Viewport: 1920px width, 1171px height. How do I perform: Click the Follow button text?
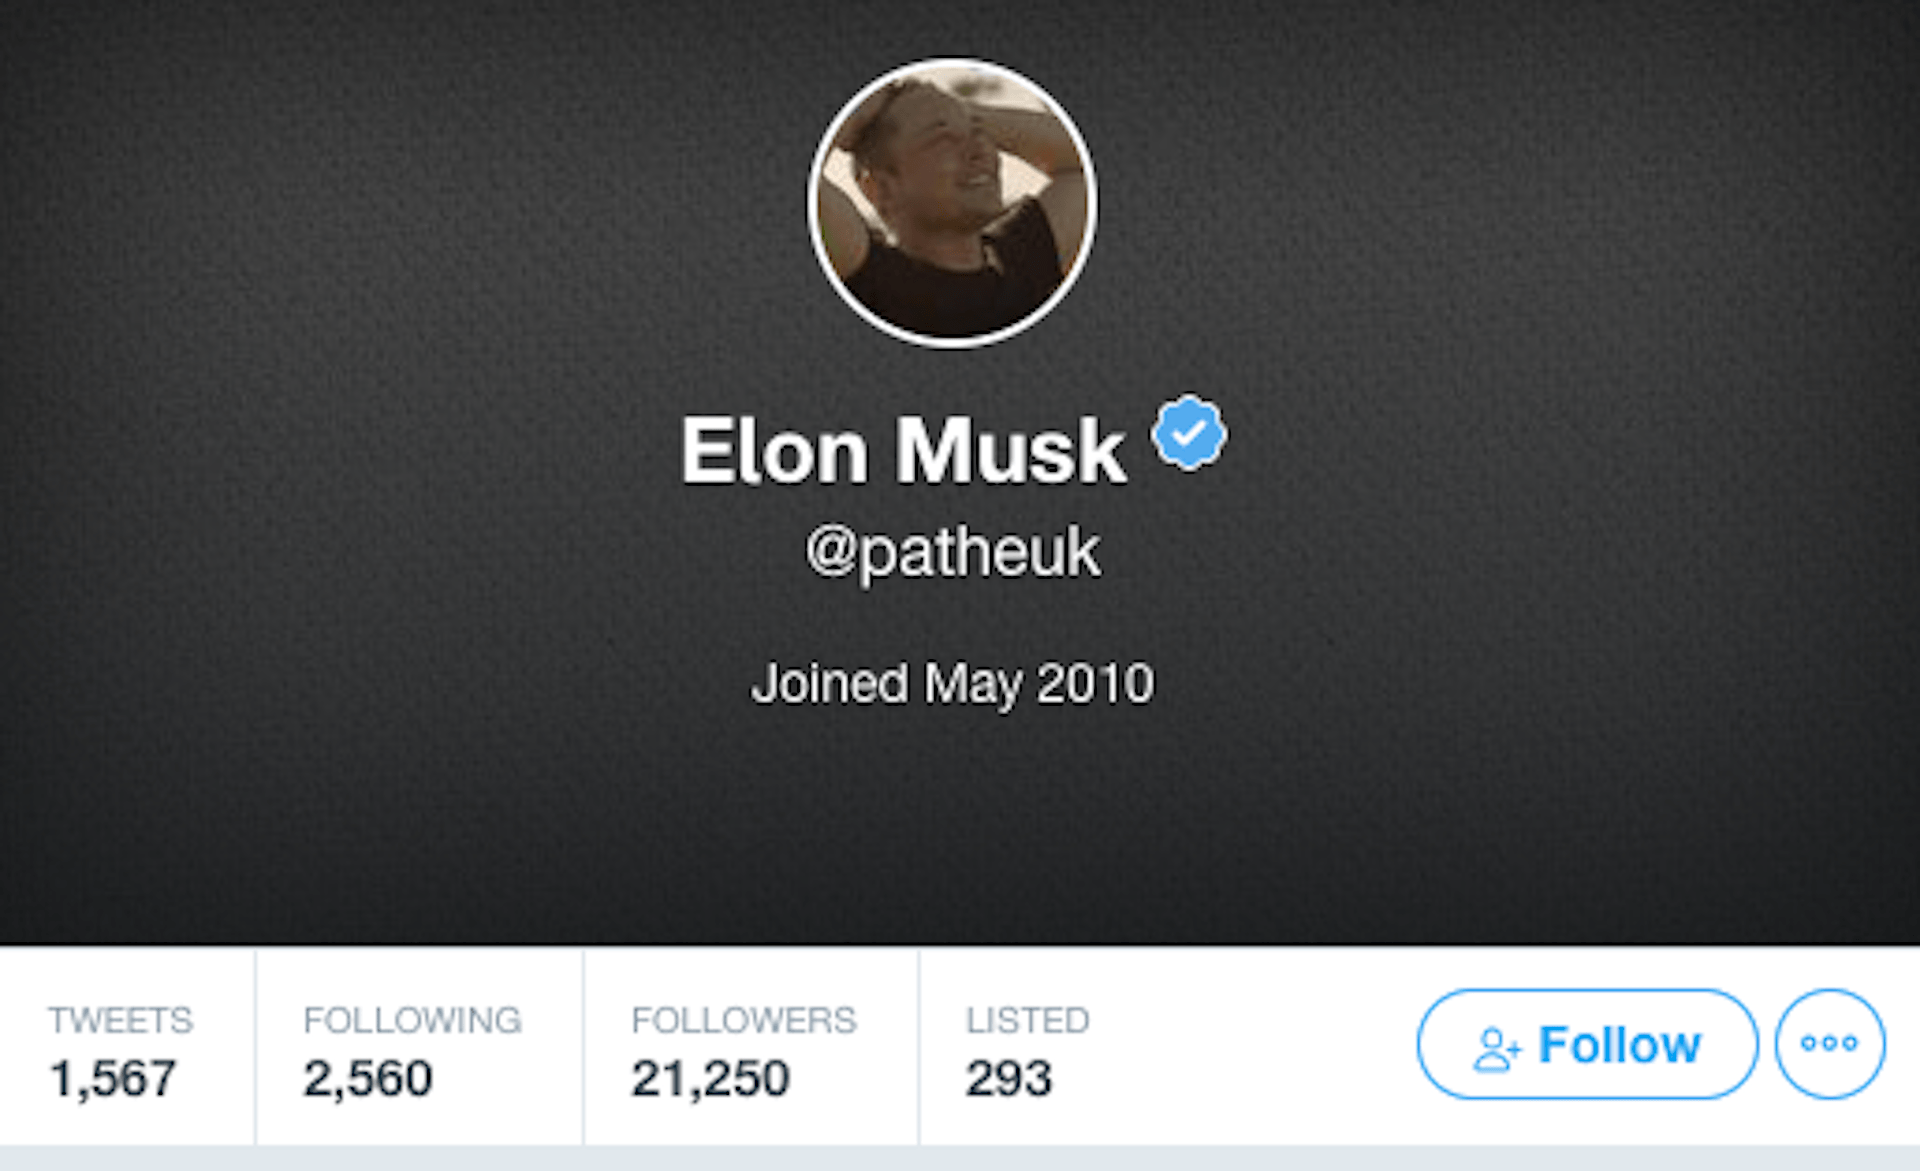[1620, 1045]
